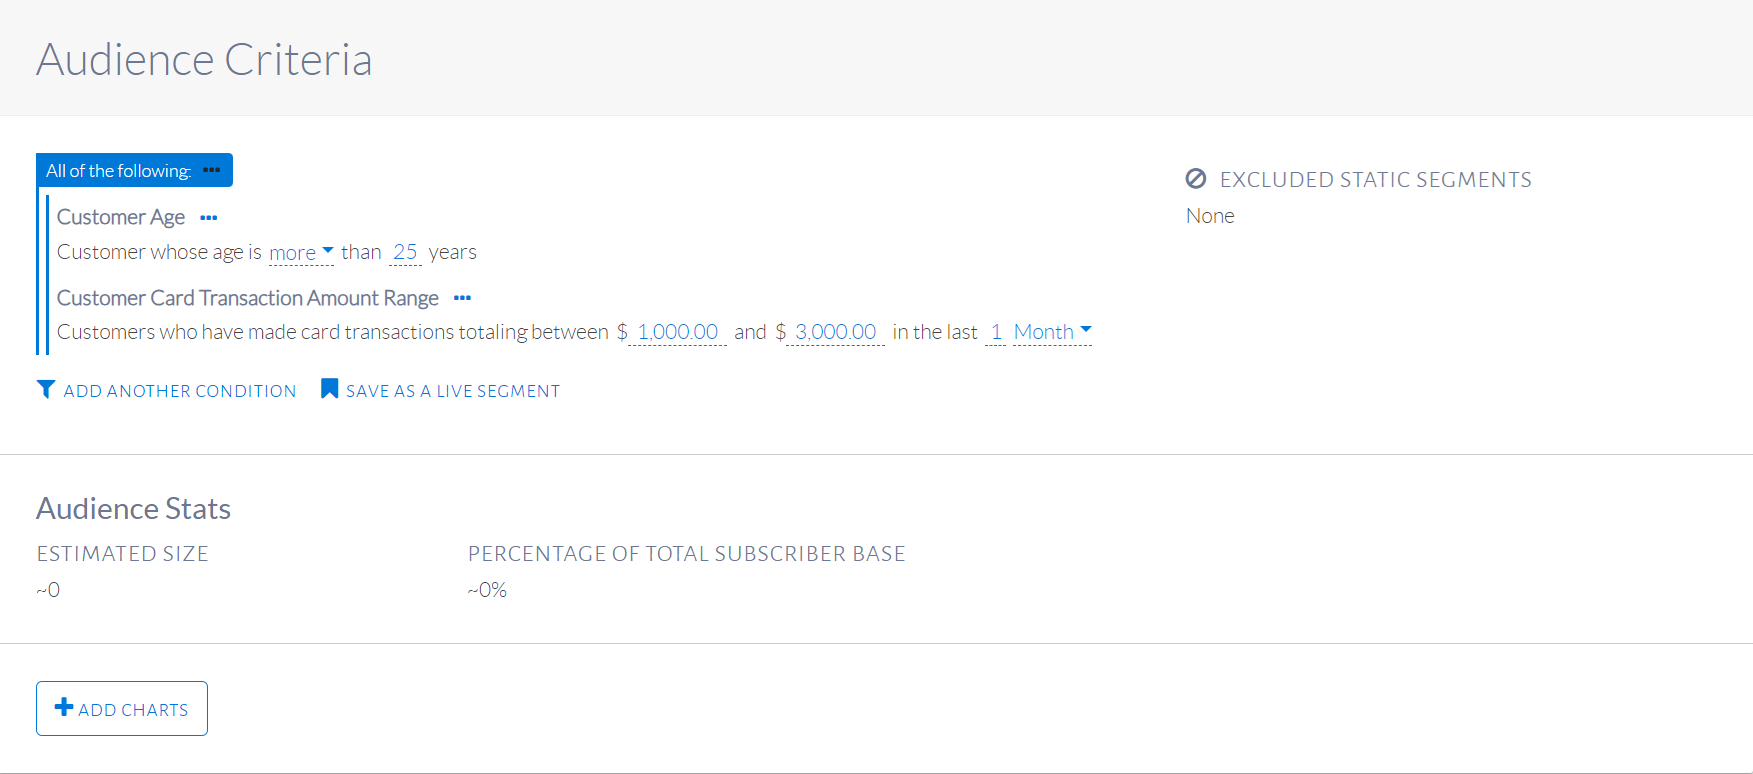Open Customer Age condition options ellipsis
1753x774 pixels.
208,218
